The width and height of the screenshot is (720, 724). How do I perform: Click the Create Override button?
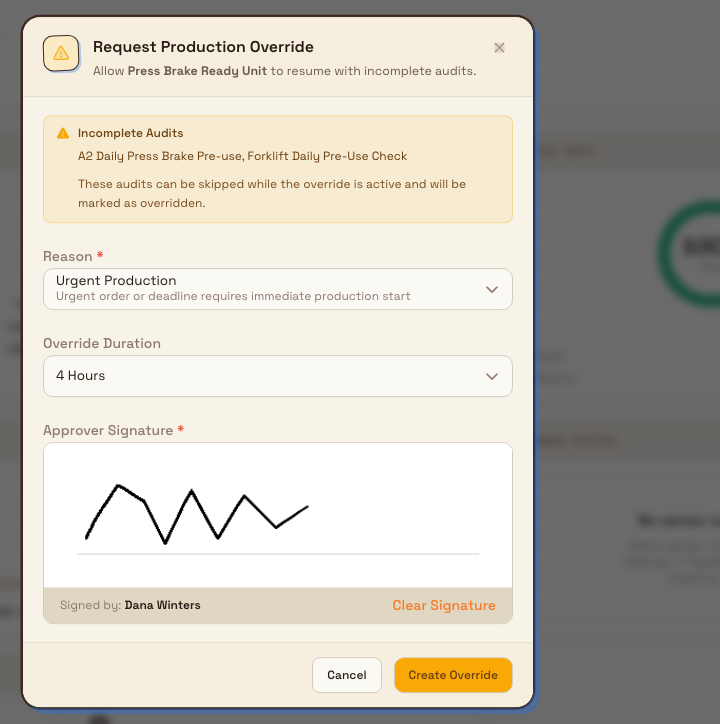[x=453, y=675]
